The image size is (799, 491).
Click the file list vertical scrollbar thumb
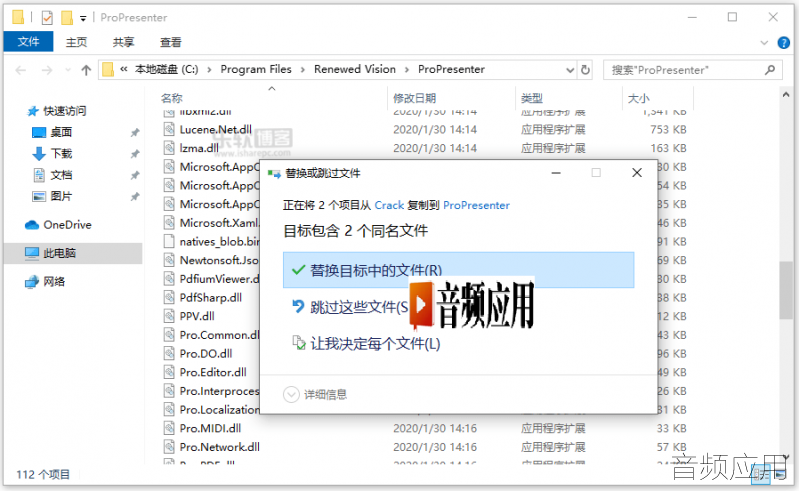[785, 290]
